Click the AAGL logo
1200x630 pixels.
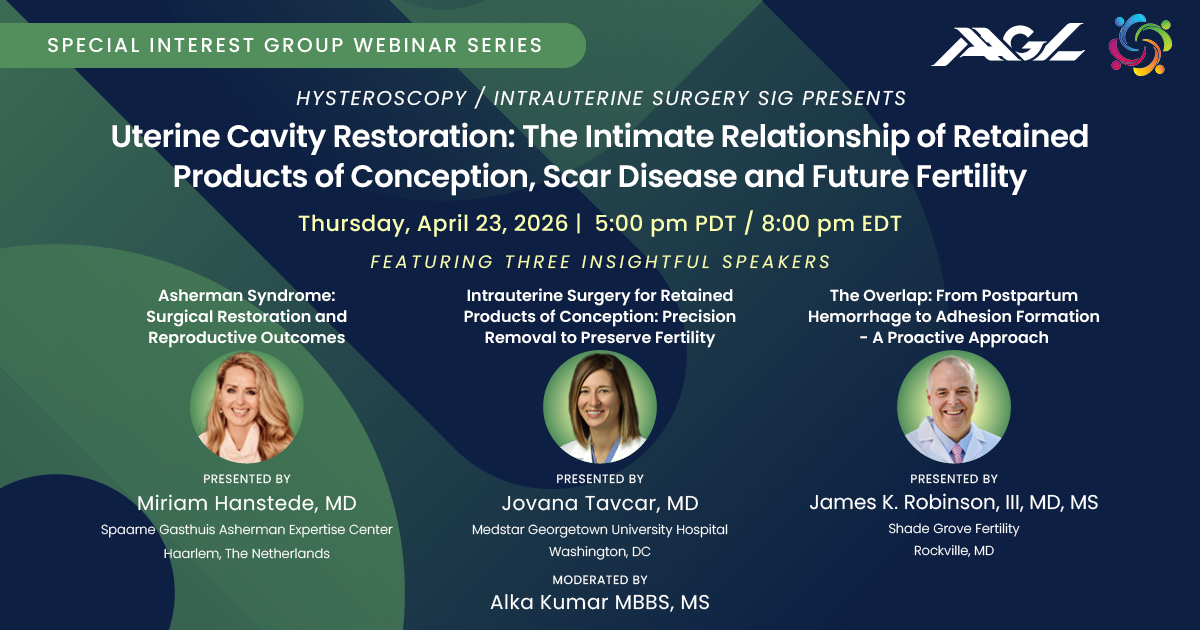(x=1008, y=45)
